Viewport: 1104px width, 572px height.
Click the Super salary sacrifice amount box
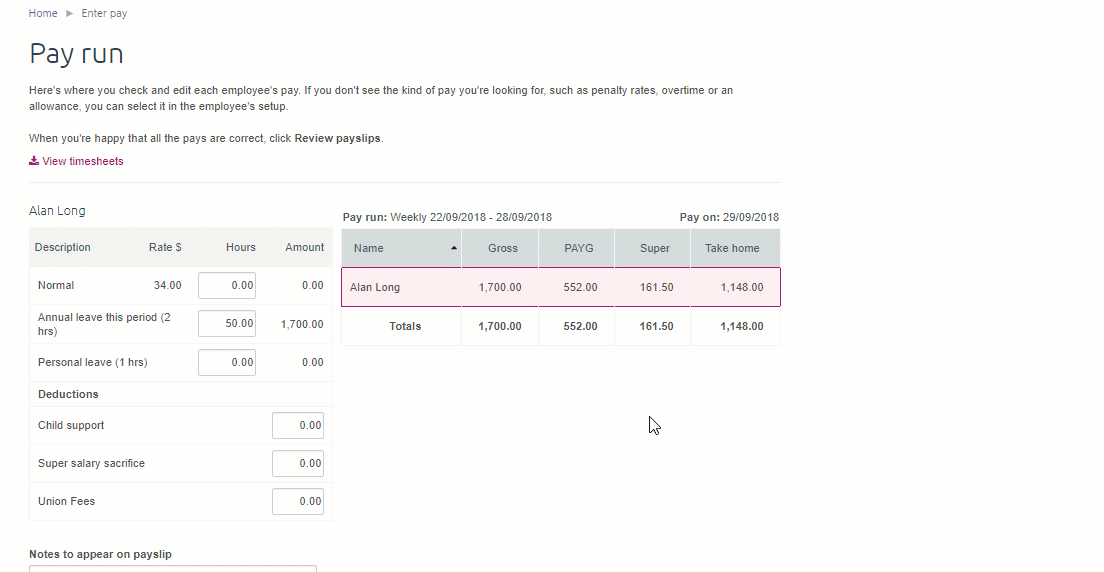pos(298,463)
